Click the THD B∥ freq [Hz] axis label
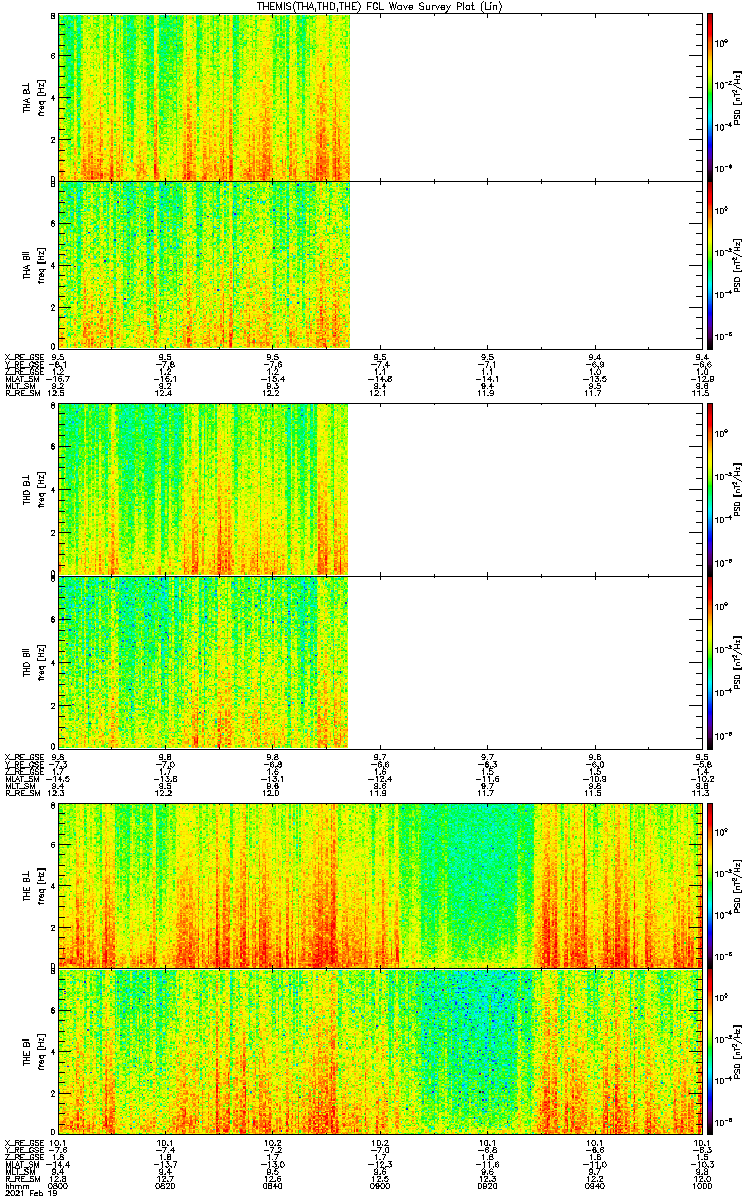The width and height of the screenshot is (750, 1200). pos(40,661)
